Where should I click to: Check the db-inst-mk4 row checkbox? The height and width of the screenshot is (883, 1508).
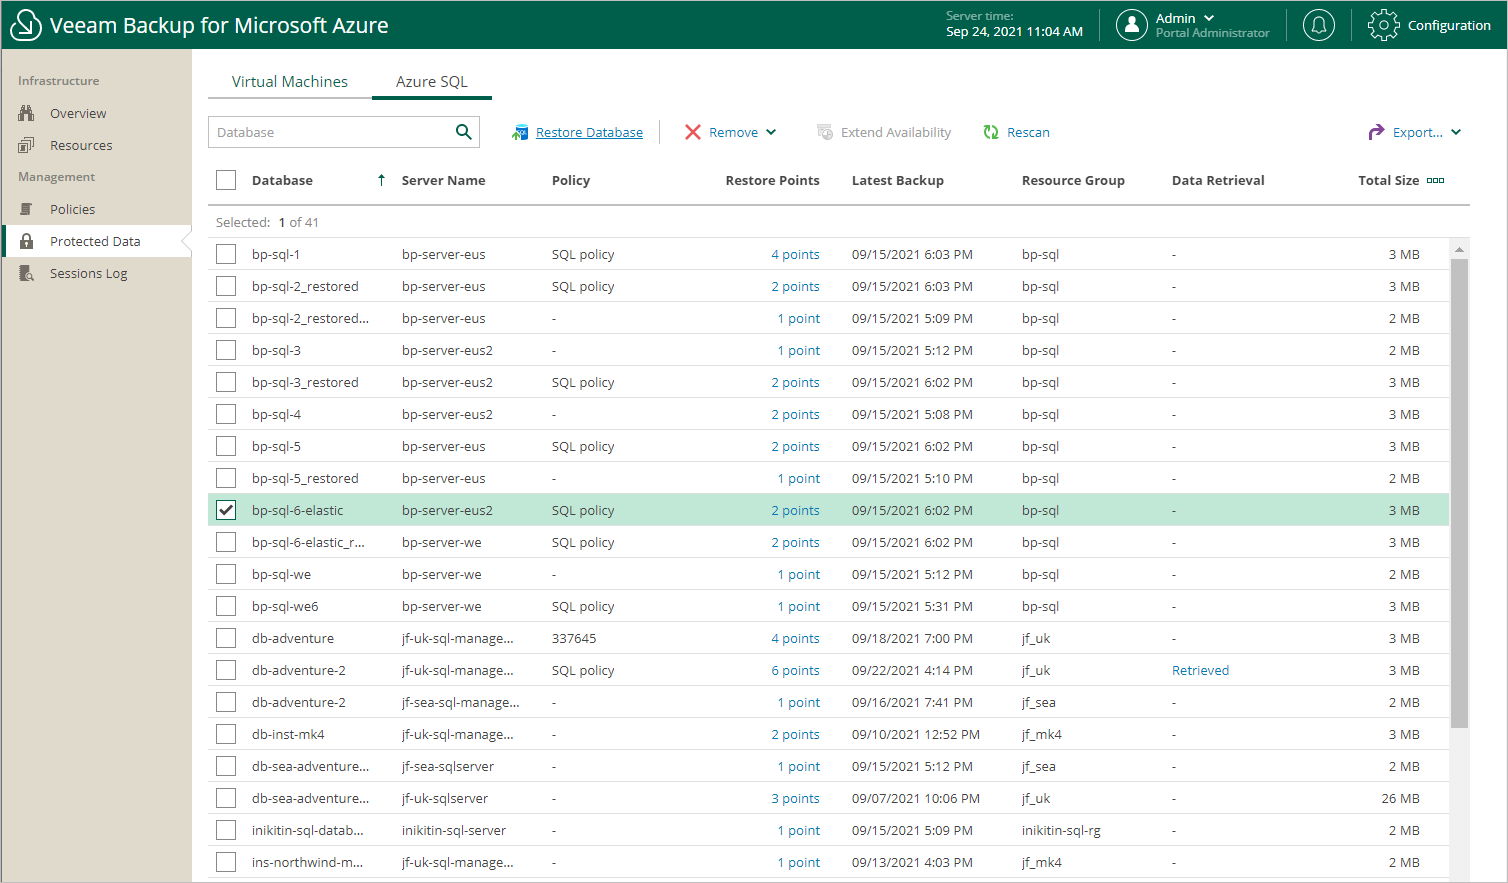[226, 734]
